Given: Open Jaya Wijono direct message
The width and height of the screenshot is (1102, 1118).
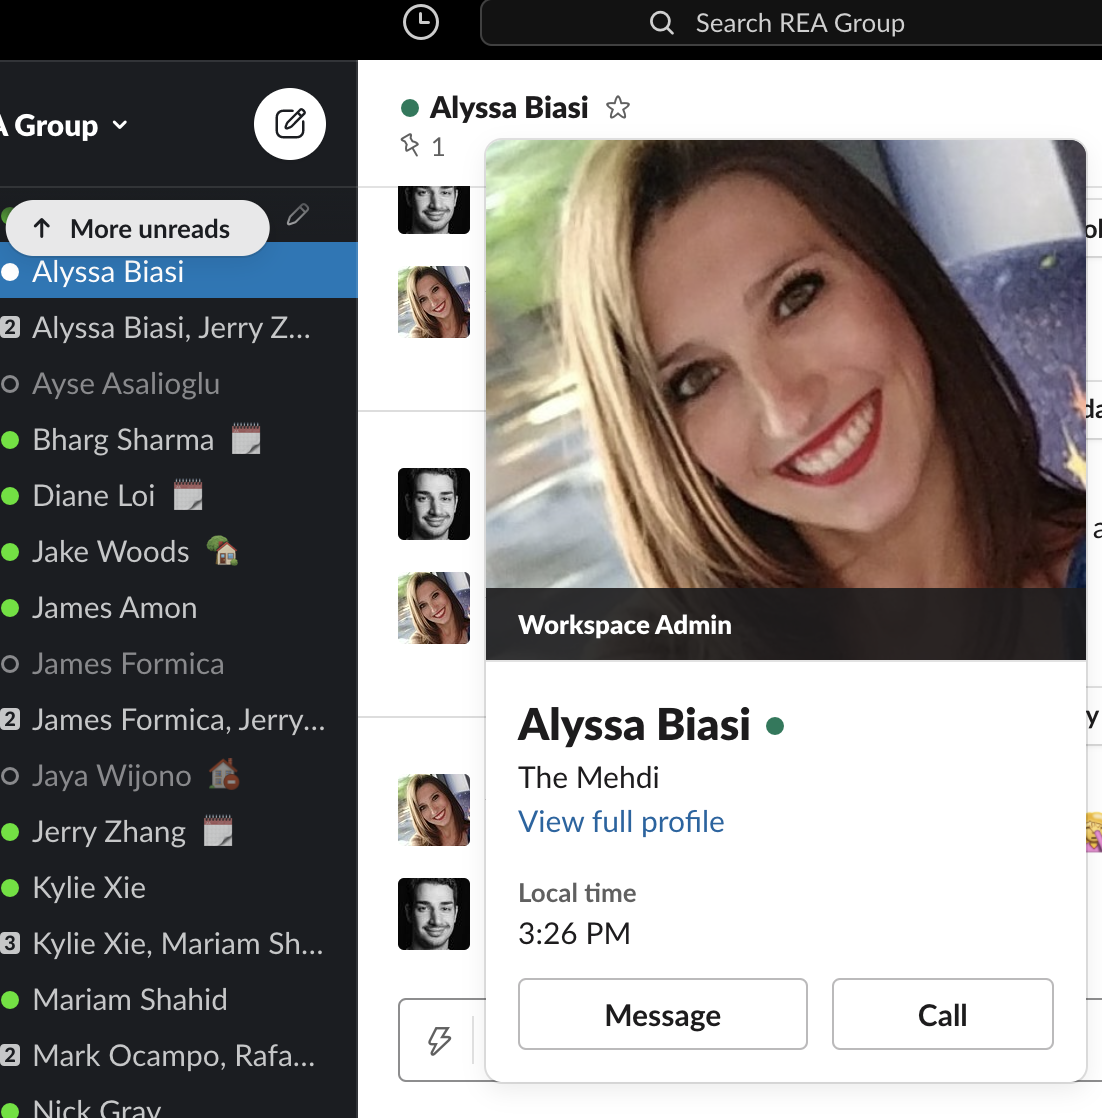Looking at the screenshot, I should coord(179,775).
